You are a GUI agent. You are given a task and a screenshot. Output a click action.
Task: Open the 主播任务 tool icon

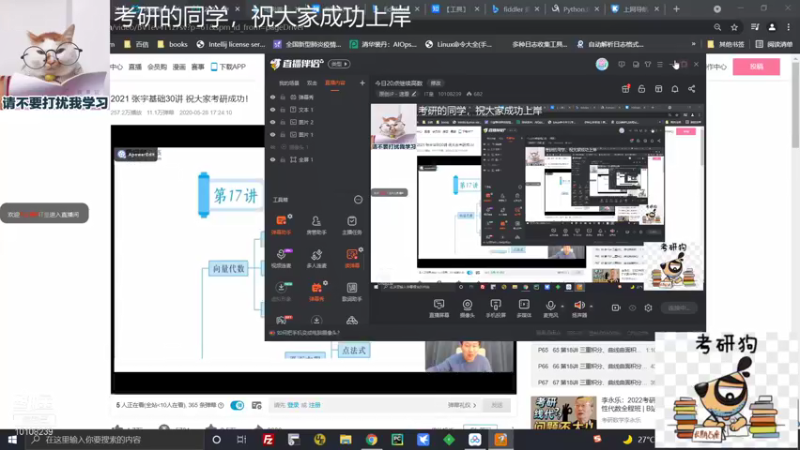coord(352,224)
